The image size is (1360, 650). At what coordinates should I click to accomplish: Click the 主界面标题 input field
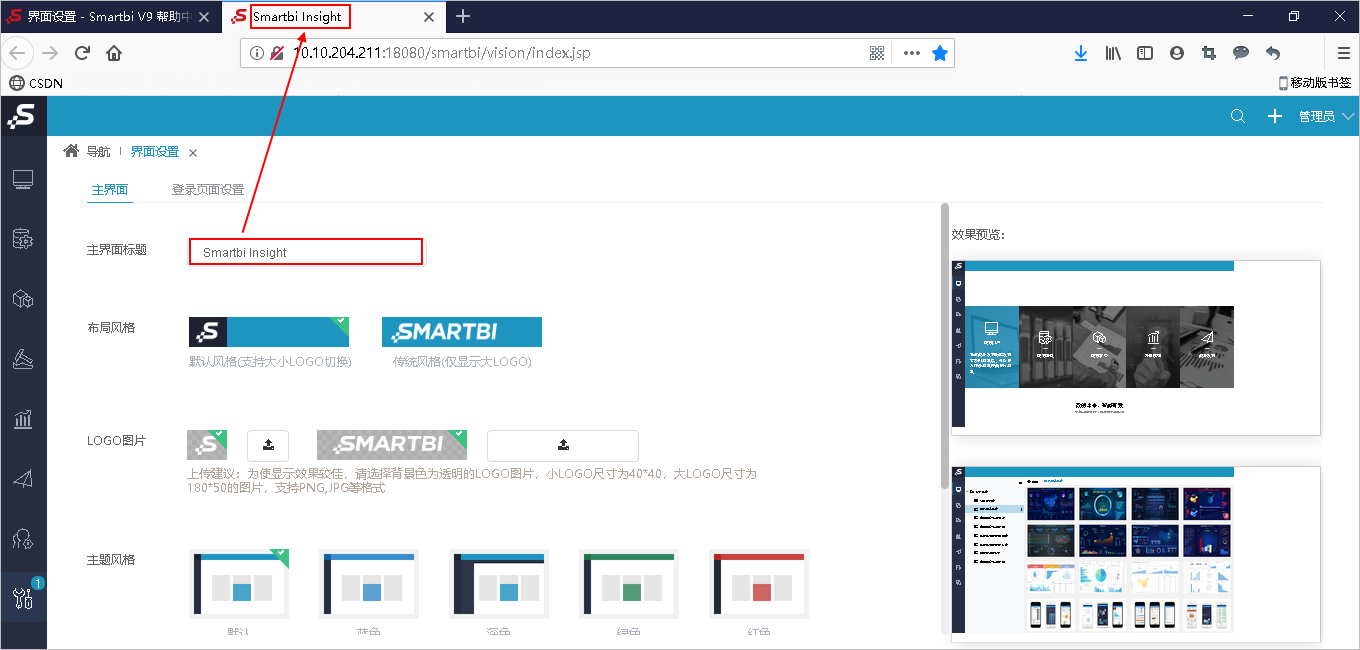click(306, 252)
